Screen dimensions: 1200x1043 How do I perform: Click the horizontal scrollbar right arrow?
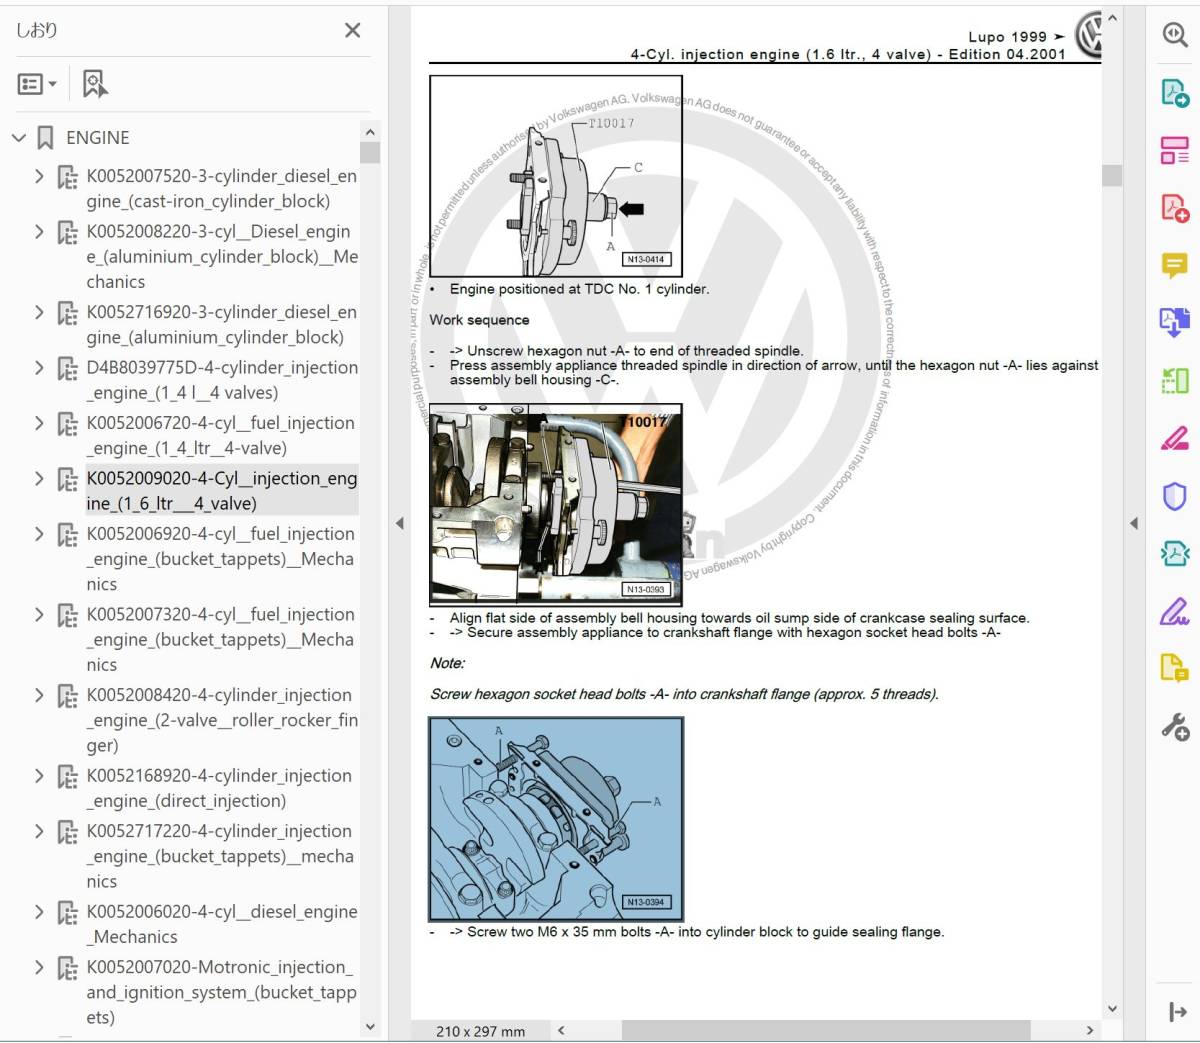tap(1089, 1030)
